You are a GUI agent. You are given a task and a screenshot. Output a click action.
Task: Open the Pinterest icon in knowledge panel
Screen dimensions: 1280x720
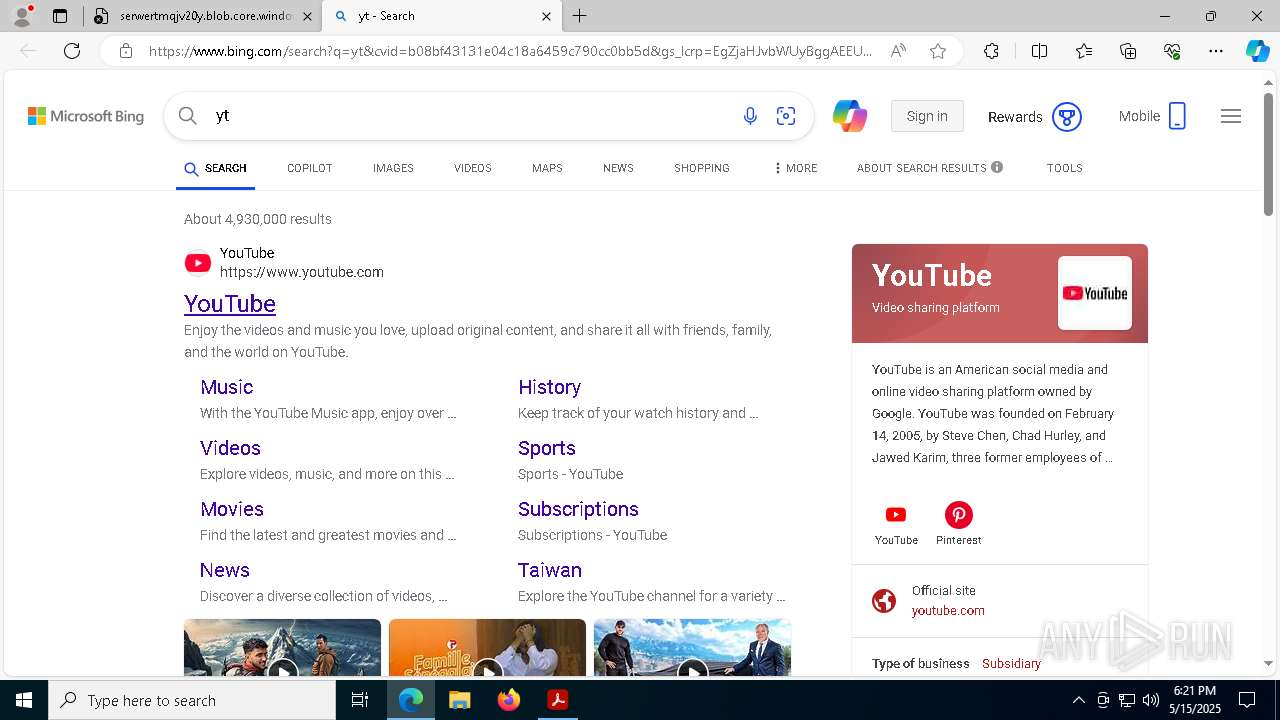[x=959, y=515]
